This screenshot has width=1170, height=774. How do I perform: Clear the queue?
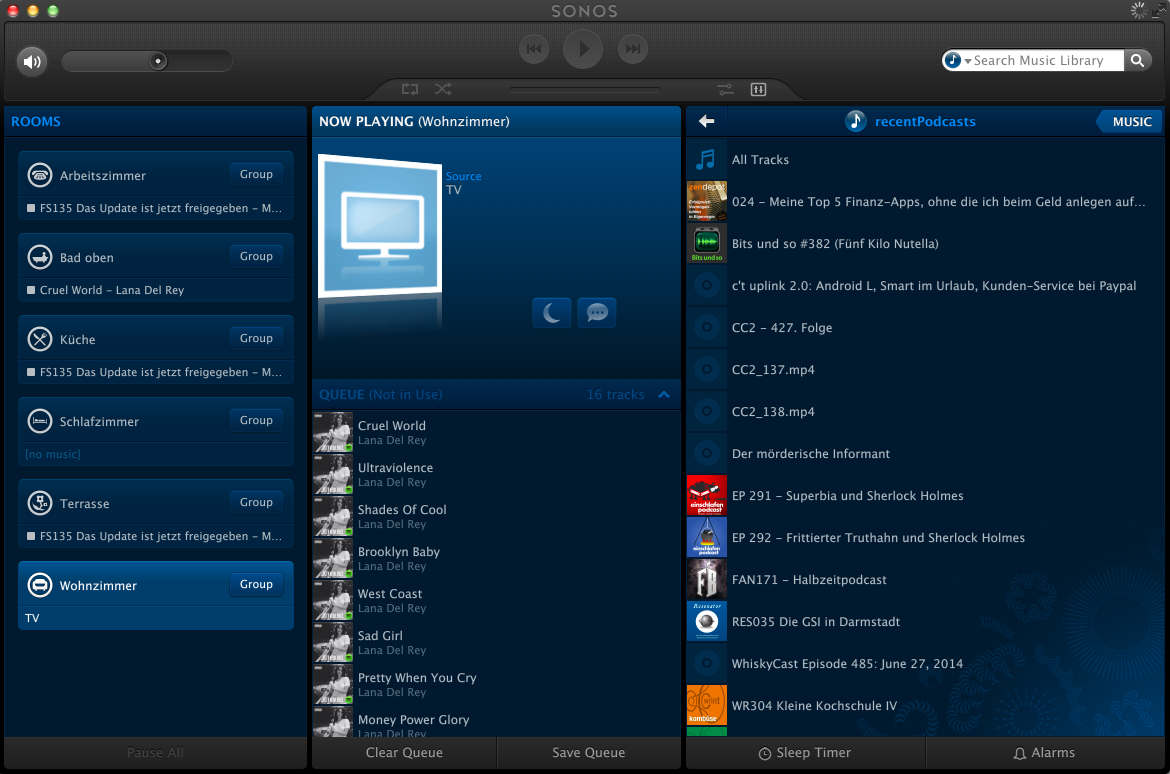pos(404,752)
